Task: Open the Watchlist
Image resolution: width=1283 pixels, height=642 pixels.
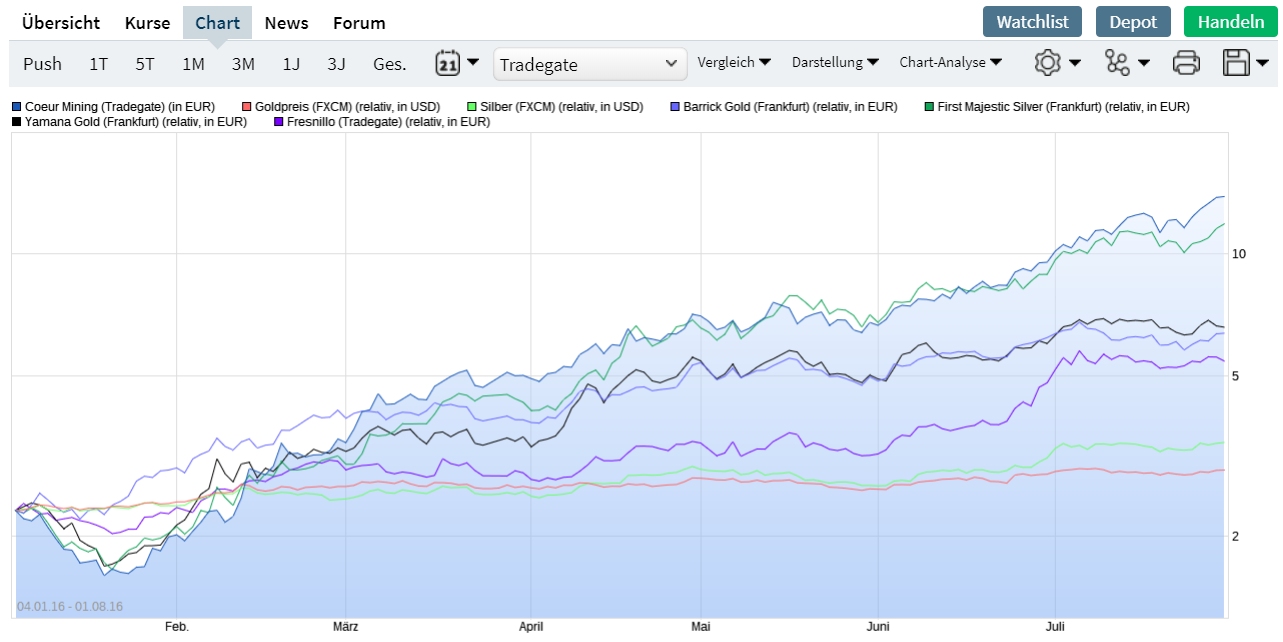Action: [x=1032, y=21]
